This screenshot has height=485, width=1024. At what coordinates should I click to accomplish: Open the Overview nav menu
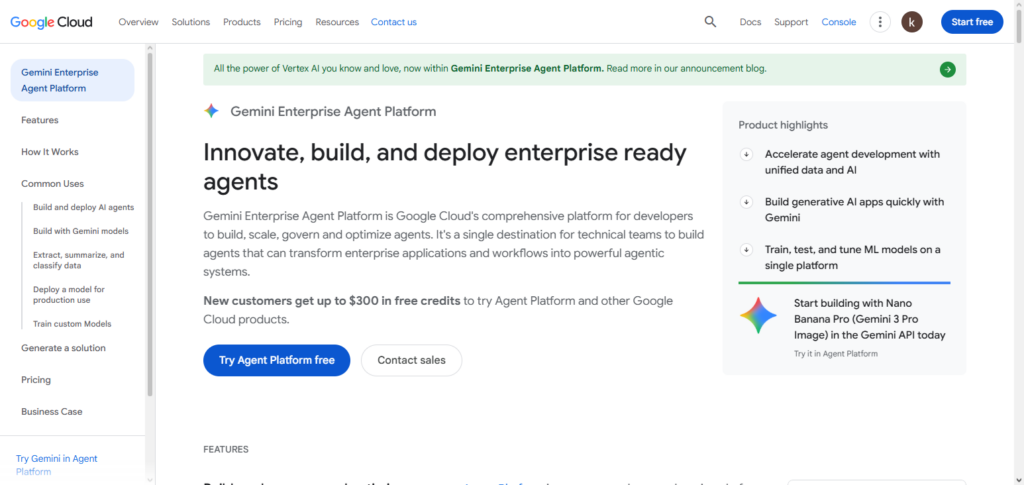138,22
